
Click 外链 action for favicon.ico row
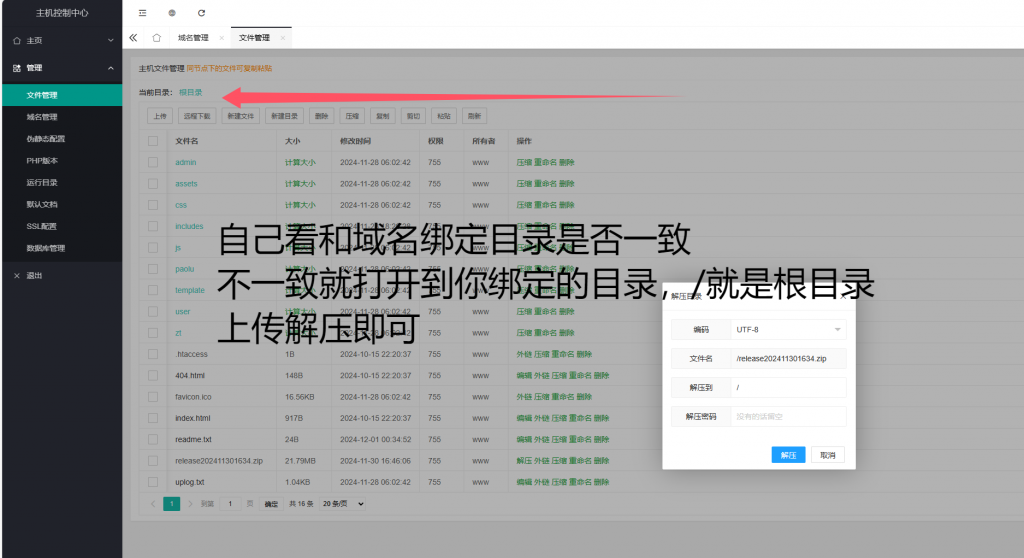click(x=524, y=397)
